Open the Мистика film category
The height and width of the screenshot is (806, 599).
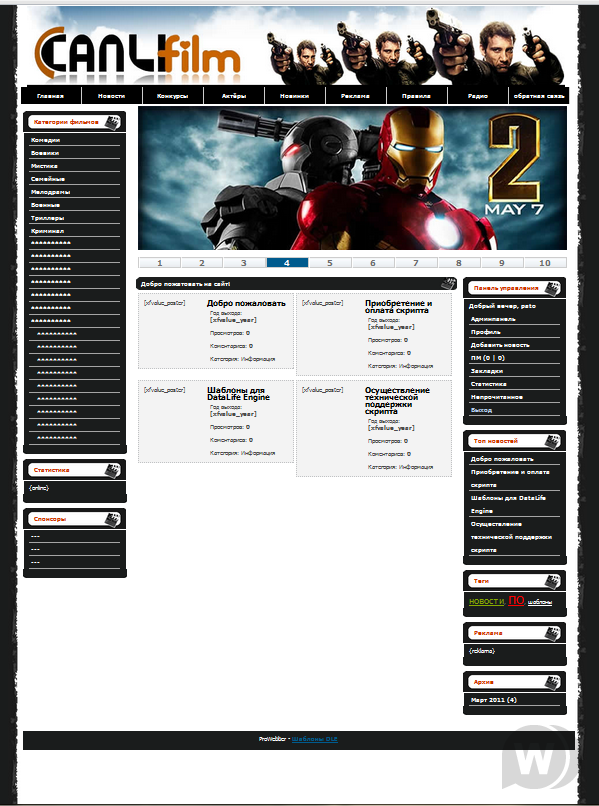coord(44,166)
